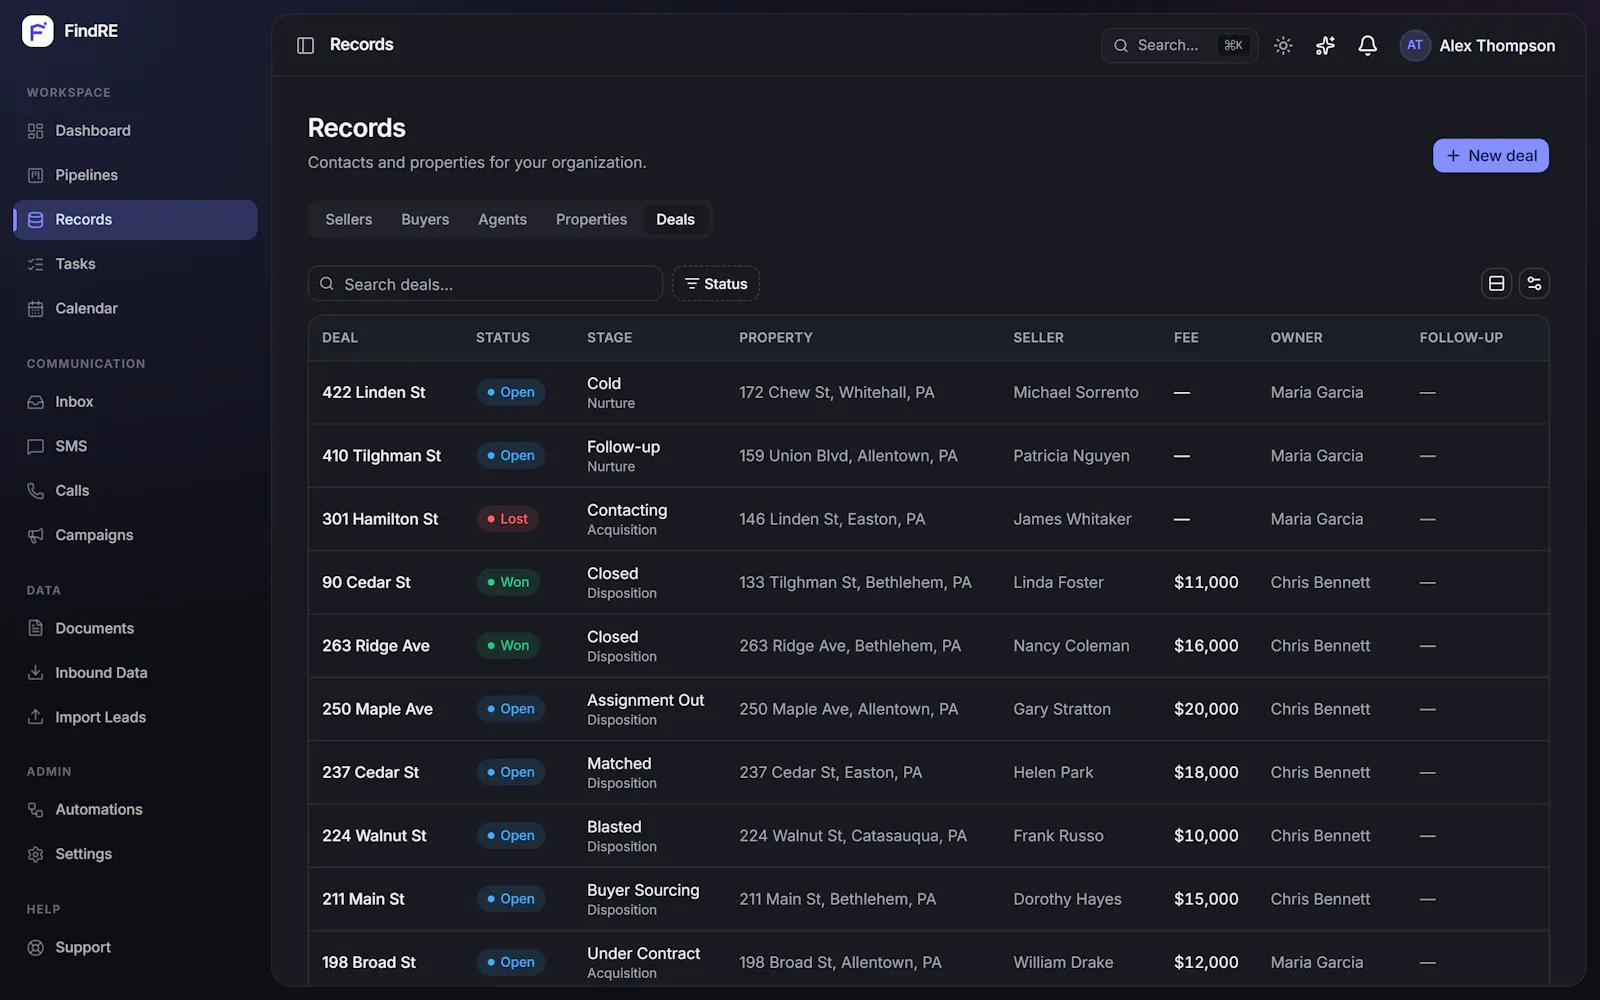Sort by the DEAL column header
1600x1000 pixels.
point(340,338)
